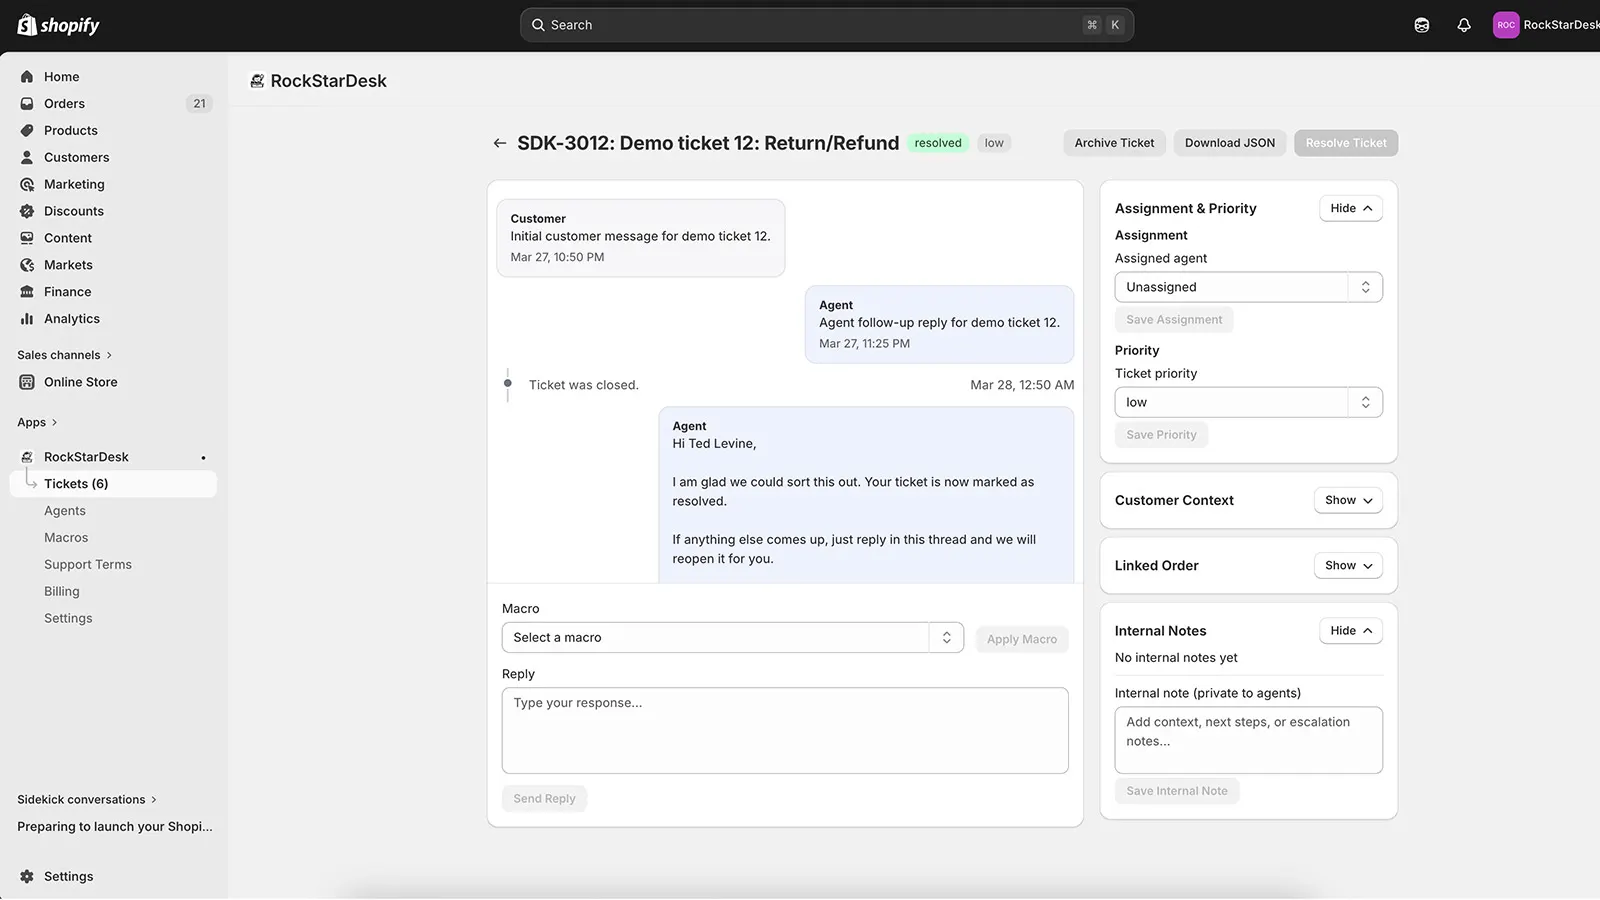Expand the Linked Order section

(x=1348, y=566)
